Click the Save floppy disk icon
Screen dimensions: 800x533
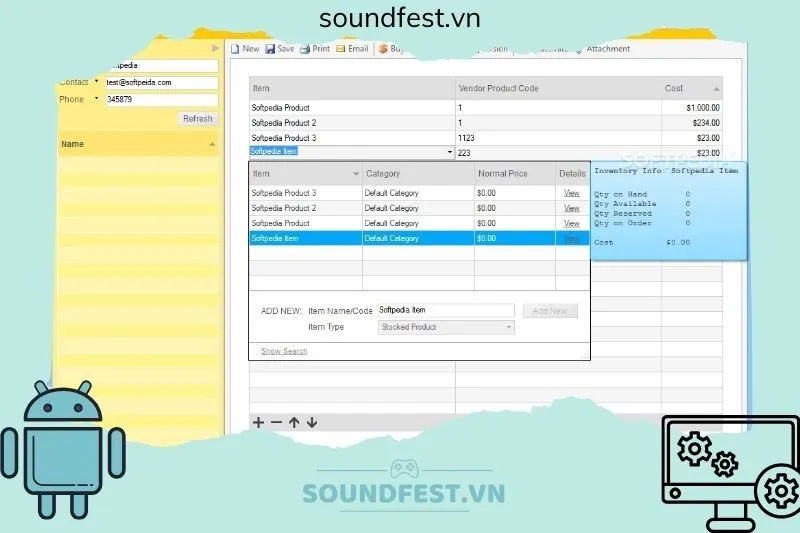[x=270, y=48]
